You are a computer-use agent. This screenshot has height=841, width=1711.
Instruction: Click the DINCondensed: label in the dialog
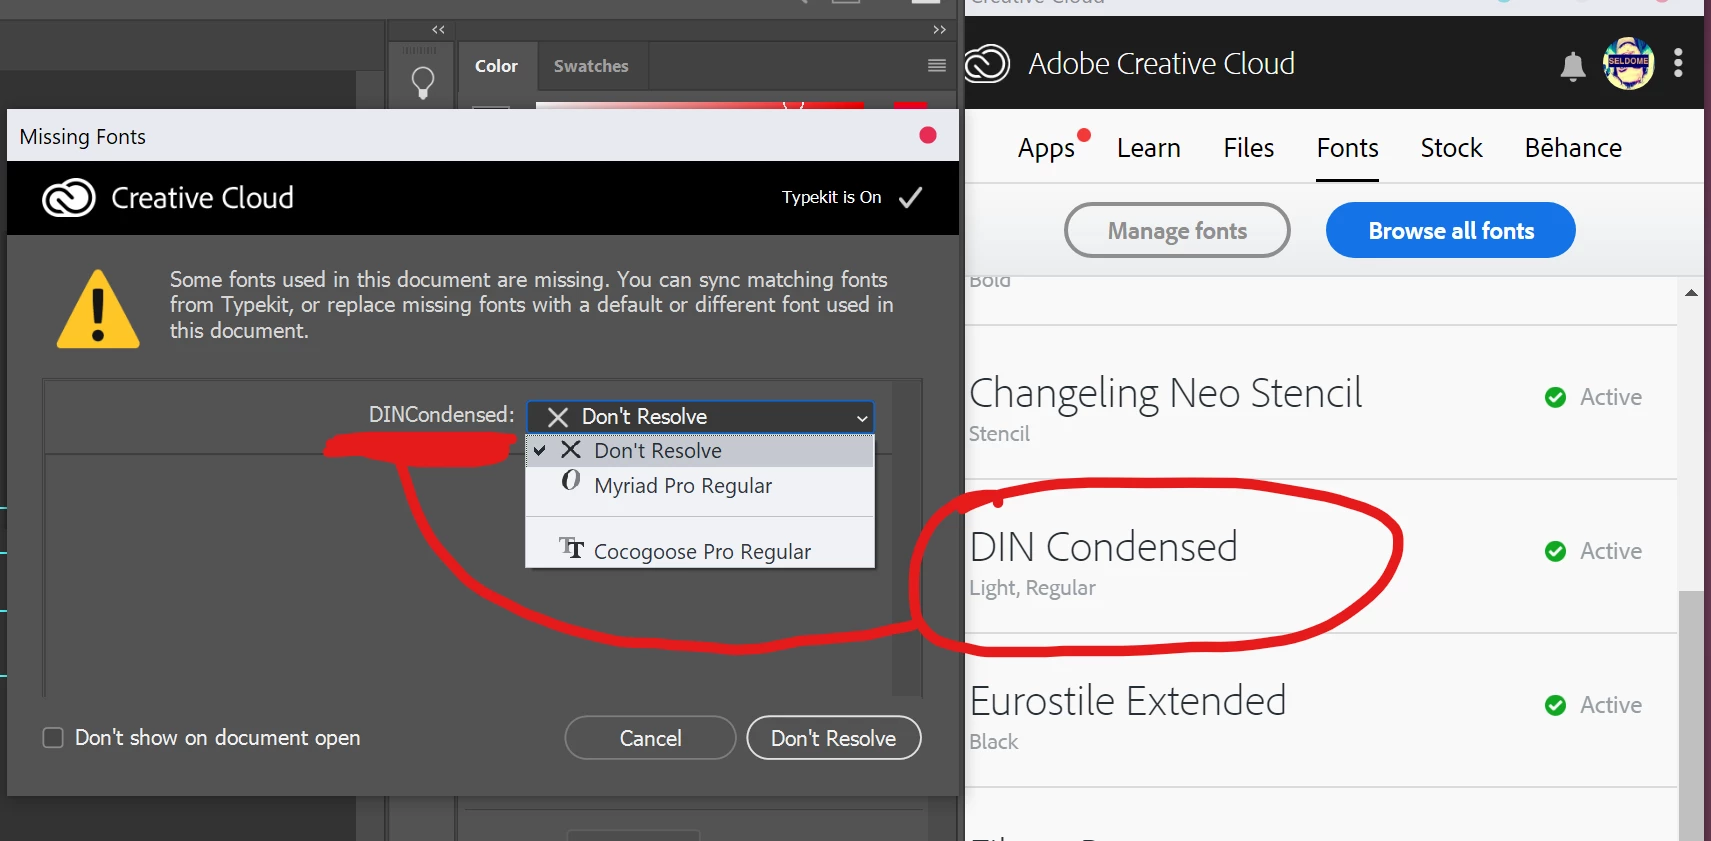click(441, 414)
